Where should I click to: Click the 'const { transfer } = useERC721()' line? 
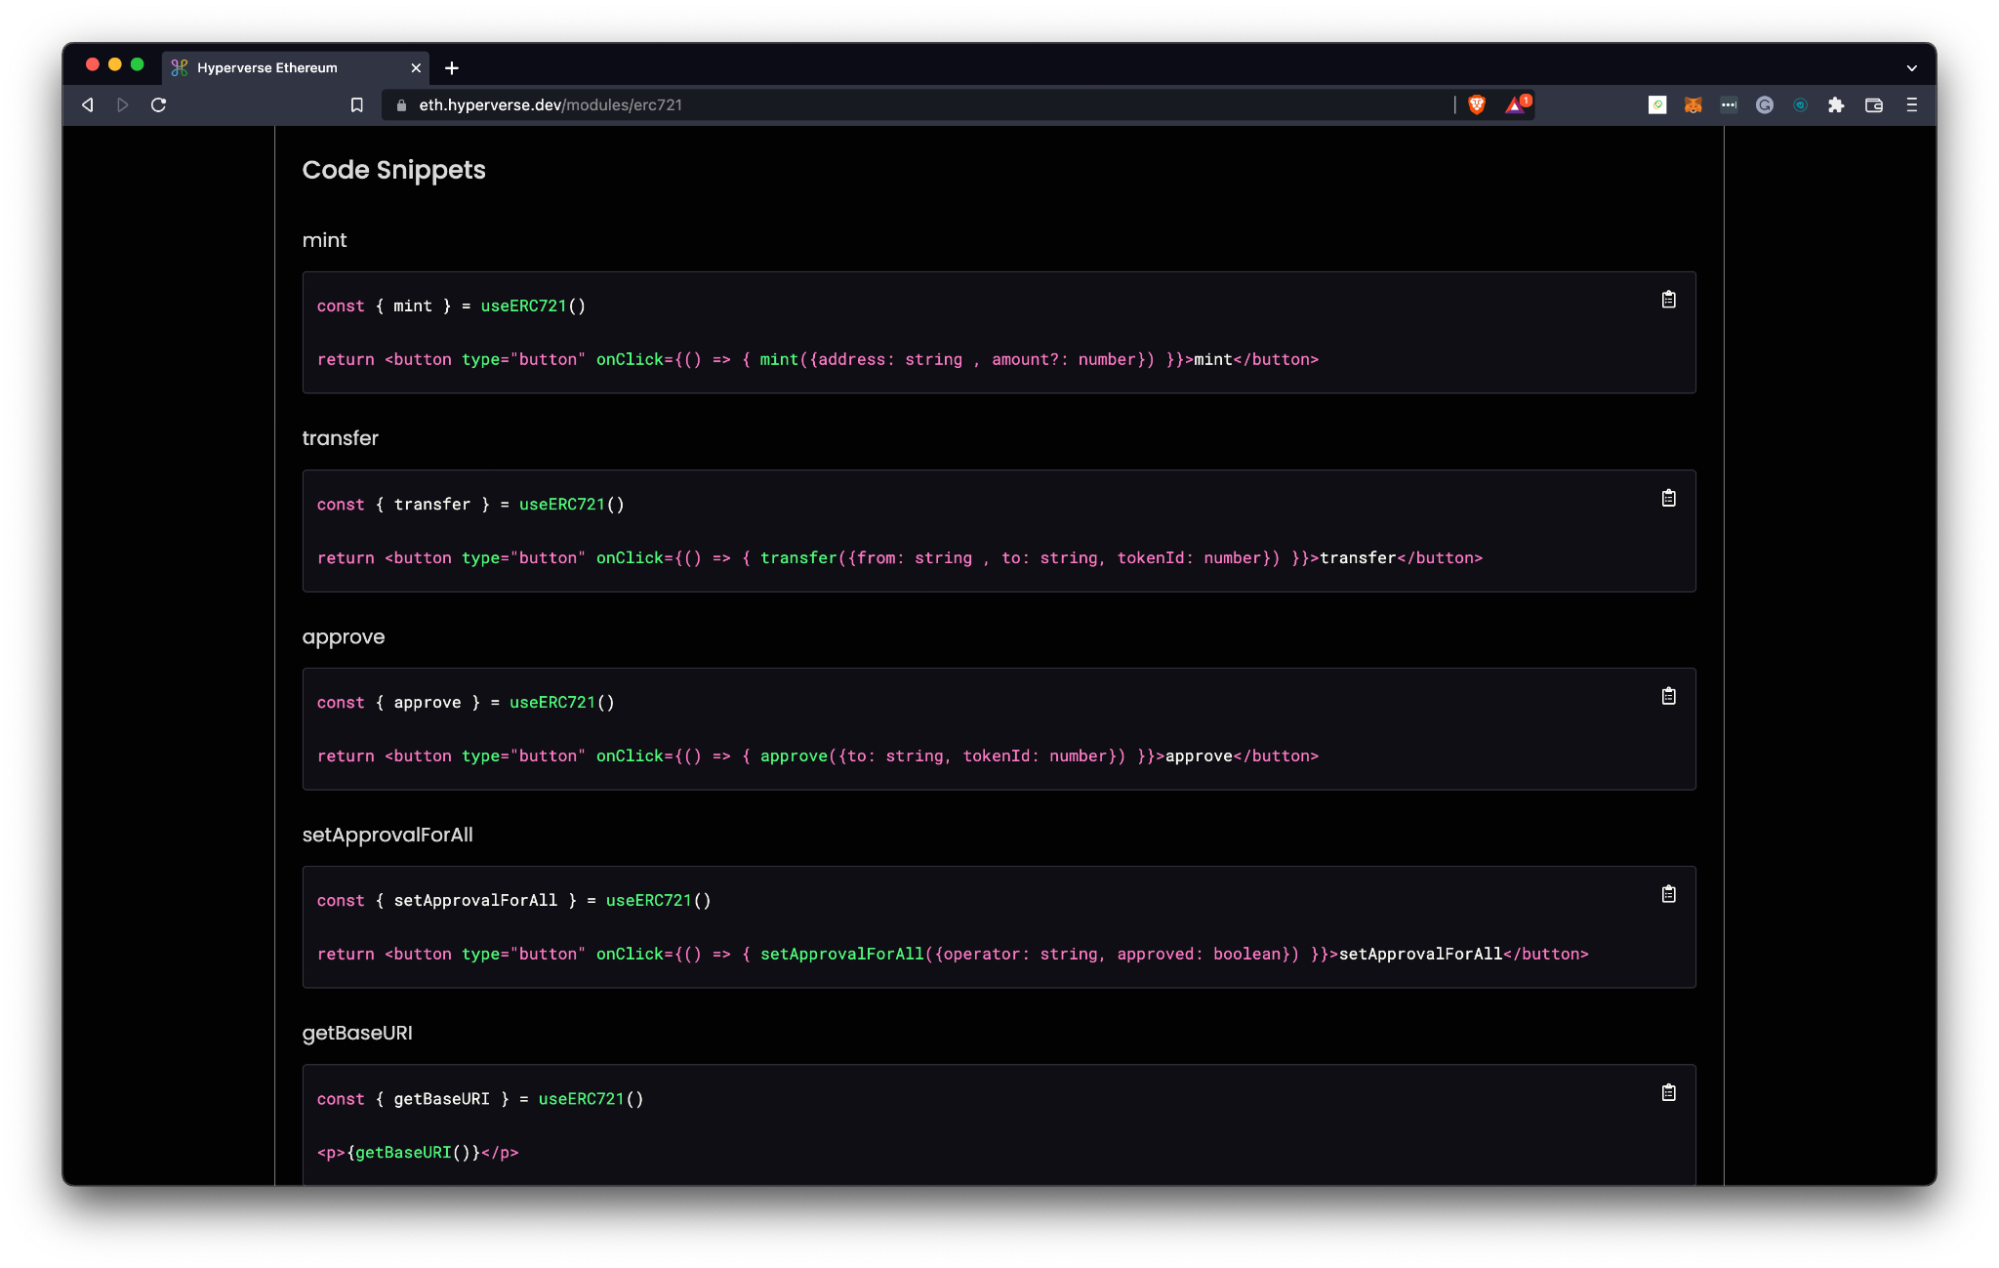point(470,504)
